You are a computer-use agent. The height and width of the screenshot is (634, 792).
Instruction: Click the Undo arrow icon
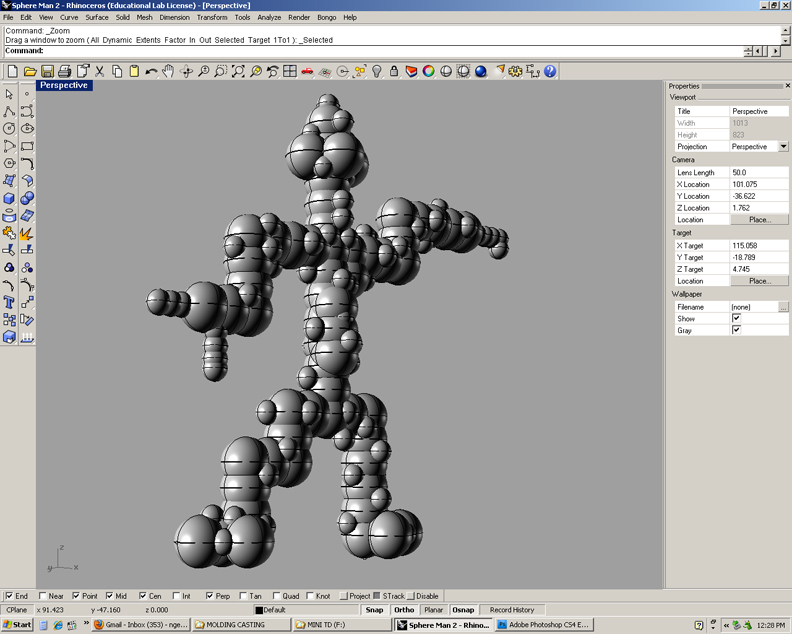tap(151, 72)
